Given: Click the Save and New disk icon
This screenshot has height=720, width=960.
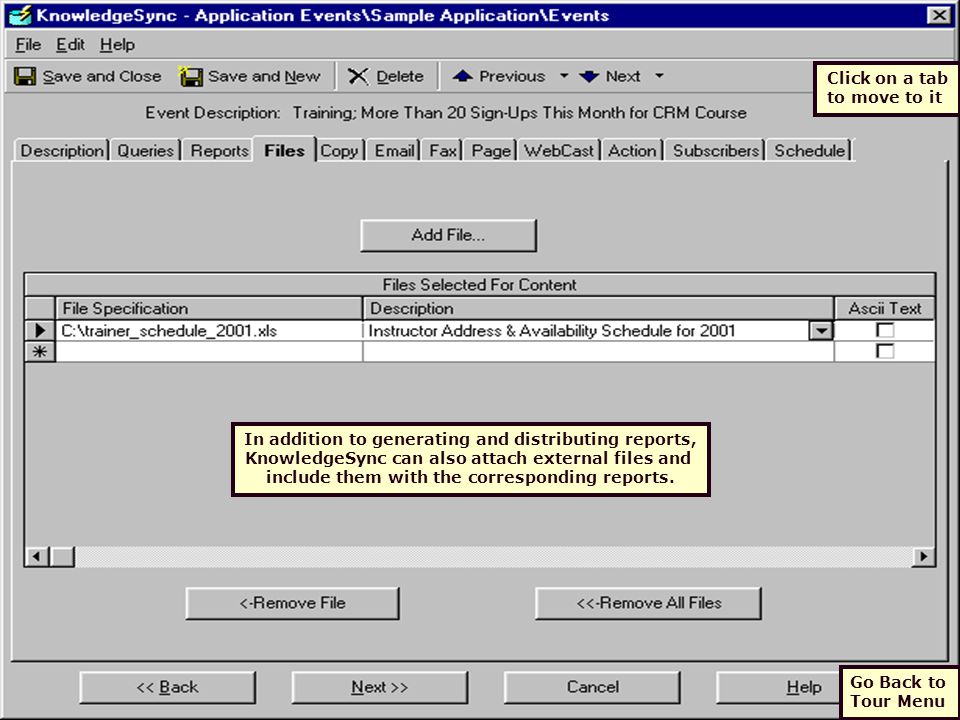Looking at the screenshot, I should coord(190,77).
